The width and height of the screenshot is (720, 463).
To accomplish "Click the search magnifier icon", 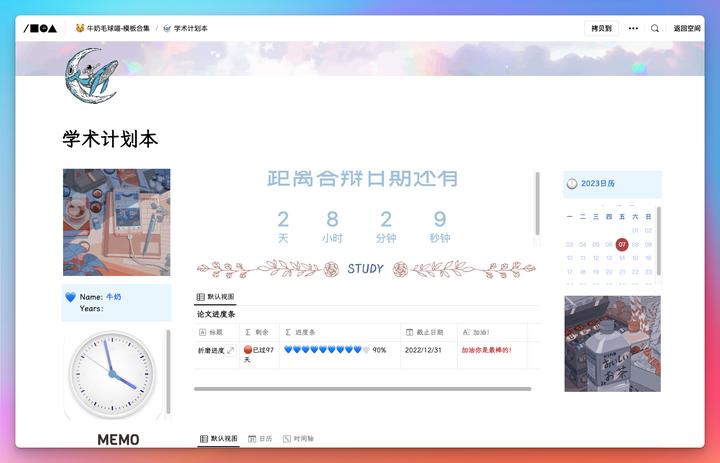I will [655, 28].
